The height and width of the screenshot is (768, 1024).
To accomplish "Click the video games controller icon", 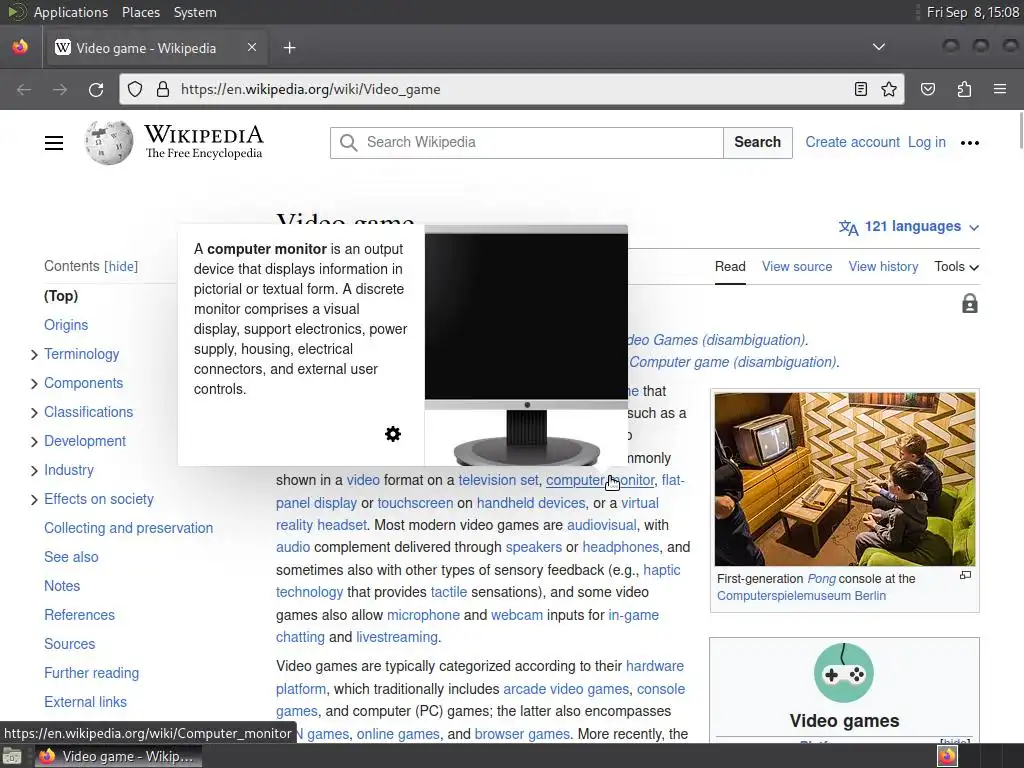I will click(844, 673).
